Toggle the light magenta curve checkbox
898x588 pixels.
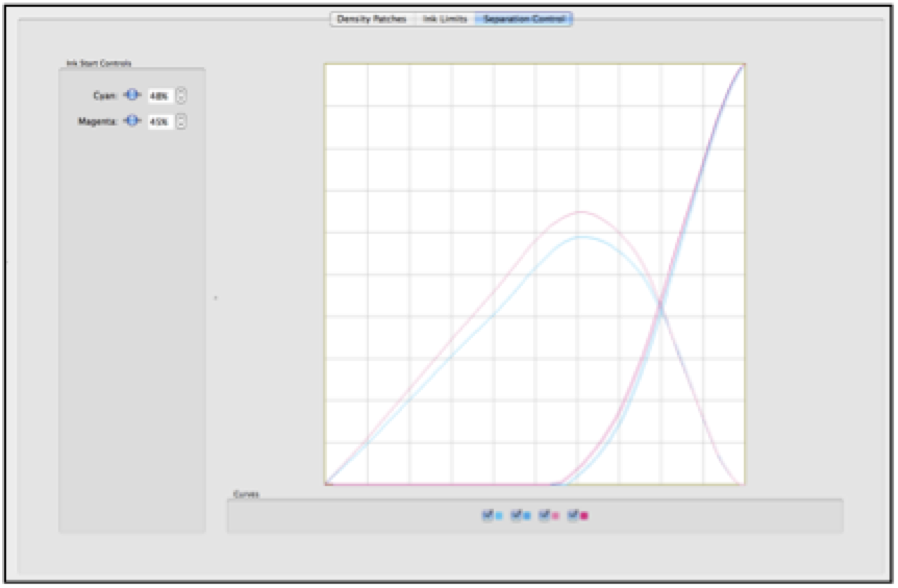[543, 515]
